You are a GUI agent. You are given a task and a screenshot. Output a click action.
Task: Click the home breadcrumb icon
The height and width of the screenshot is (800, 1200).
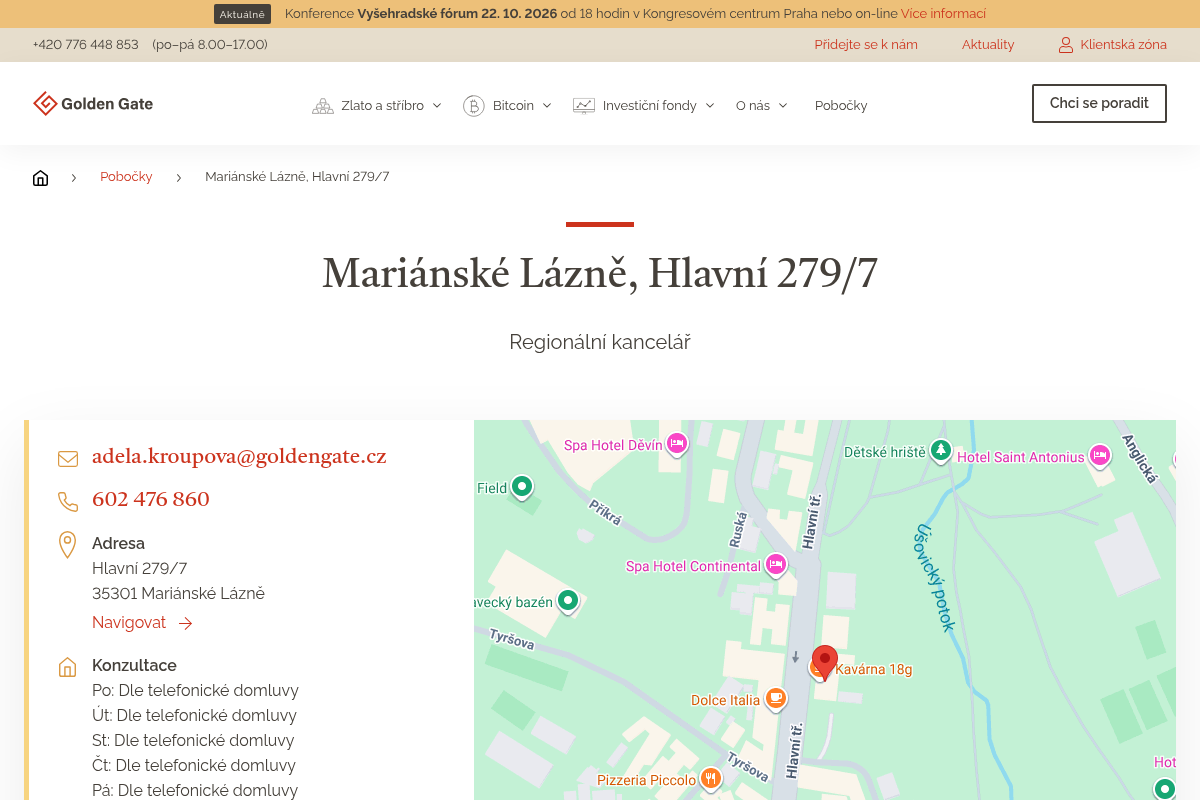[x=40, y=178]
